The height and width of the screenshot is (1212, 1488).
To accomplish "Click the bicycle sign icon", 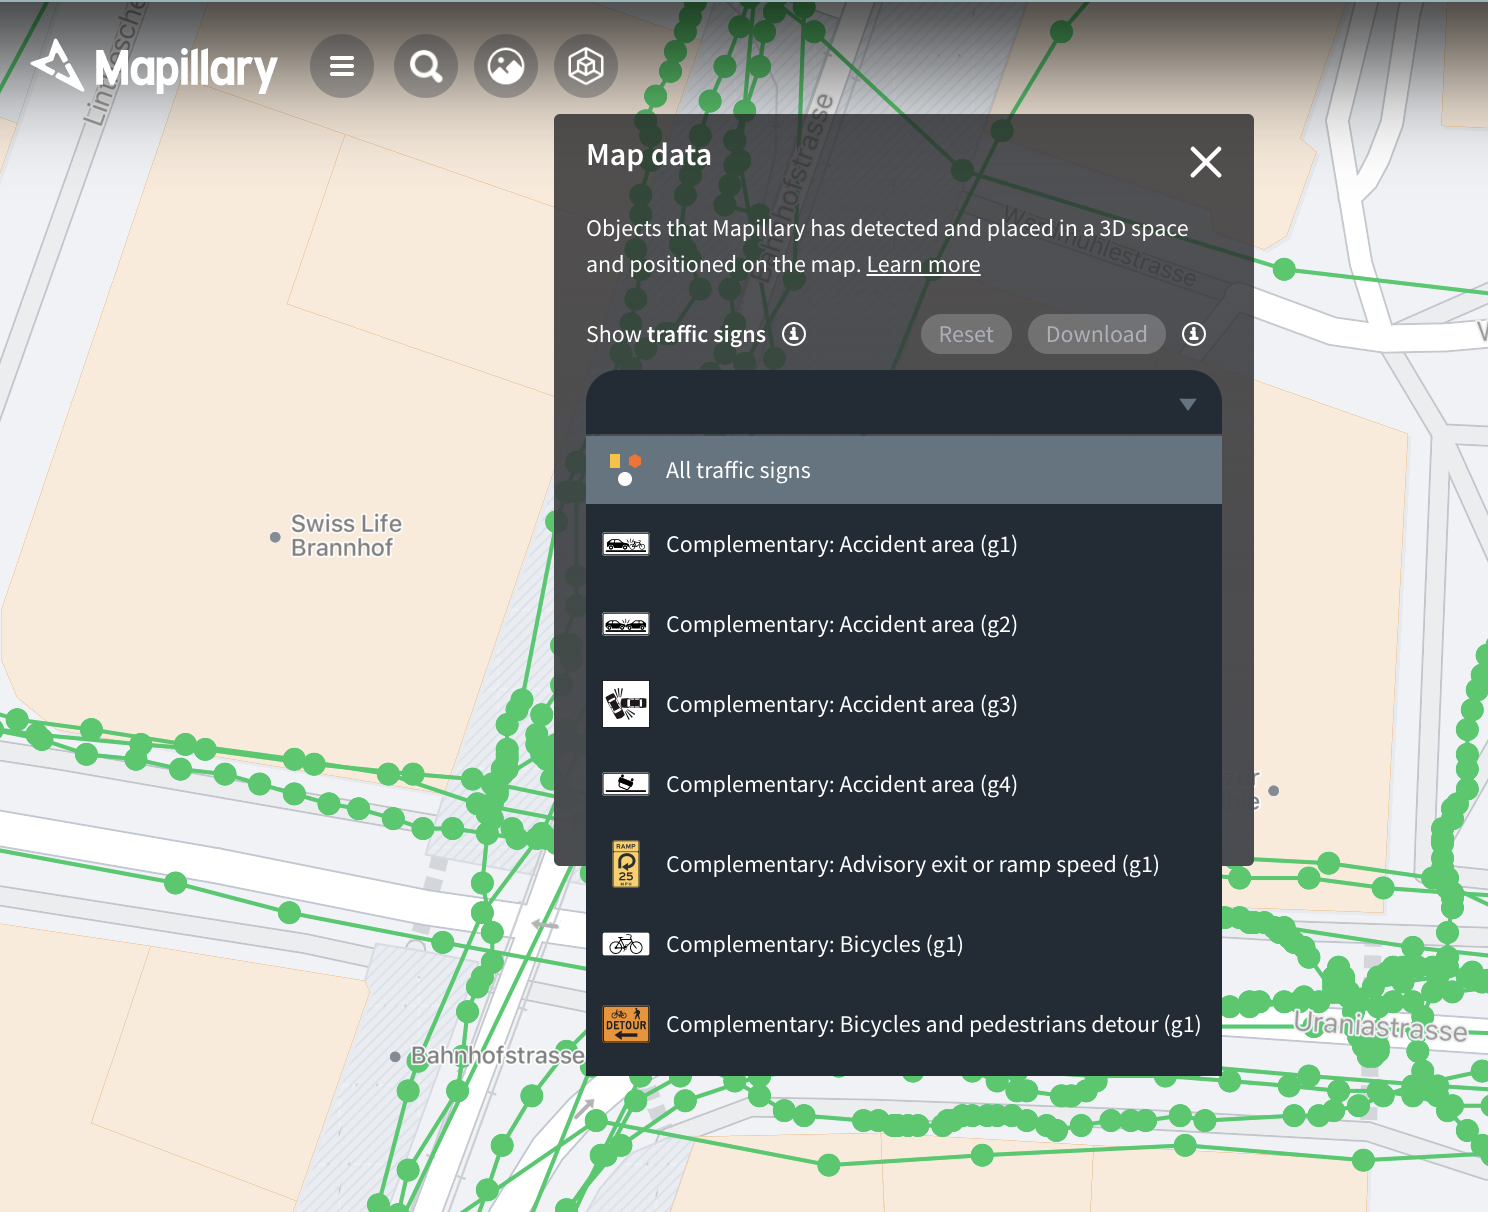I will click(x=626, y=944).
